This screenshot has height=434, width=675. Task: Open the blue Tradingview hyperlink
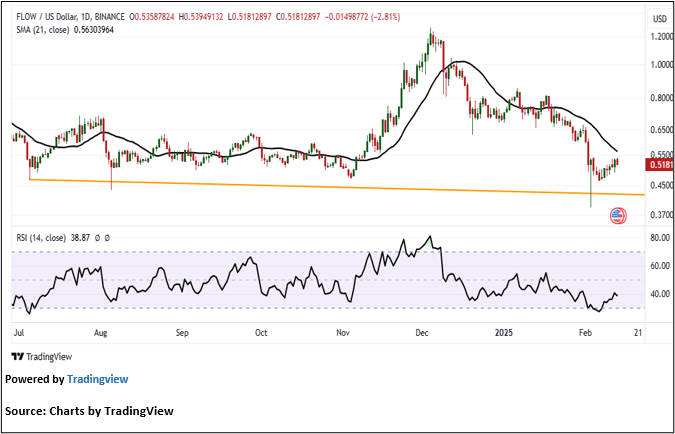(x=98, y=379)
